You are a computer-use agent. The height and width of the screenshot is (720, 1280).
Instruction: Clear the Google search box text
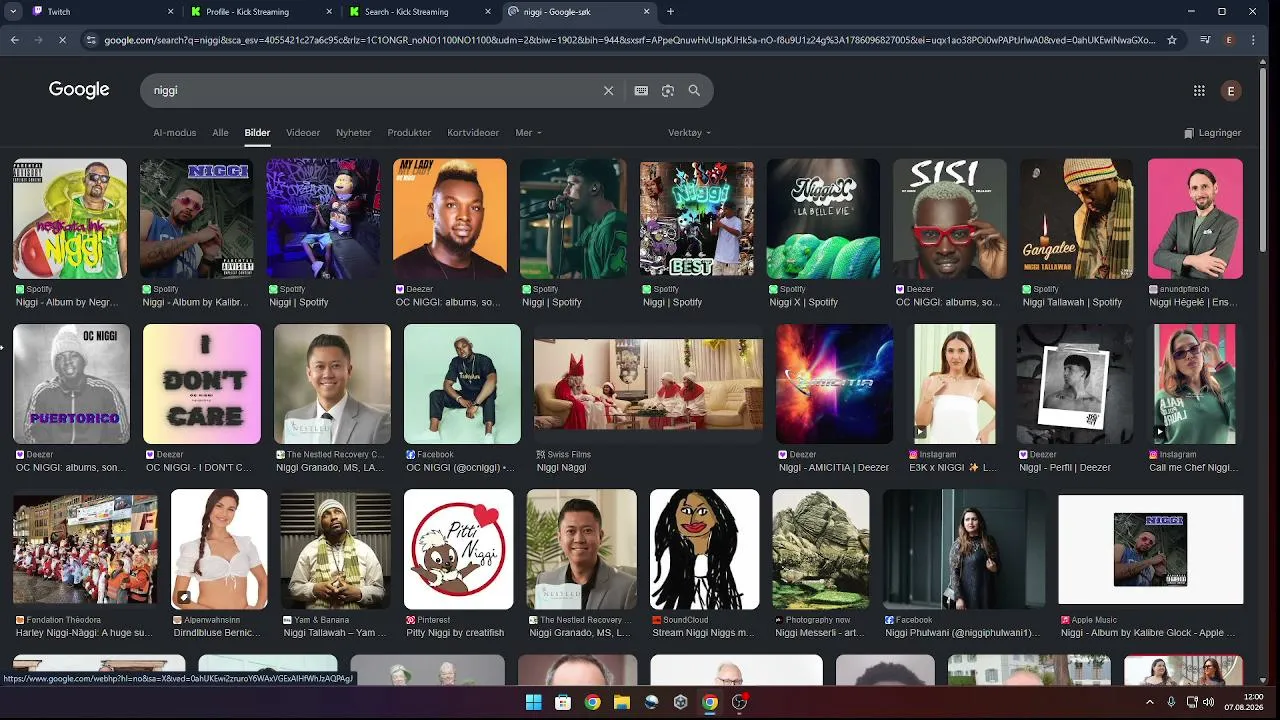[x=608, y=90]
